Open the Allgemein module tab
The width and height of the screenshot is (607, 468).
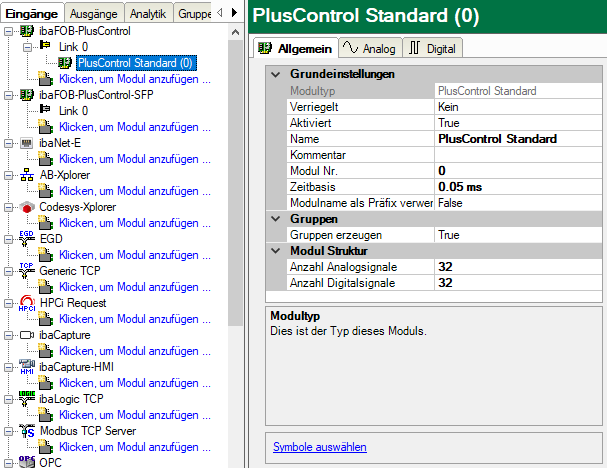click(295, 48)
